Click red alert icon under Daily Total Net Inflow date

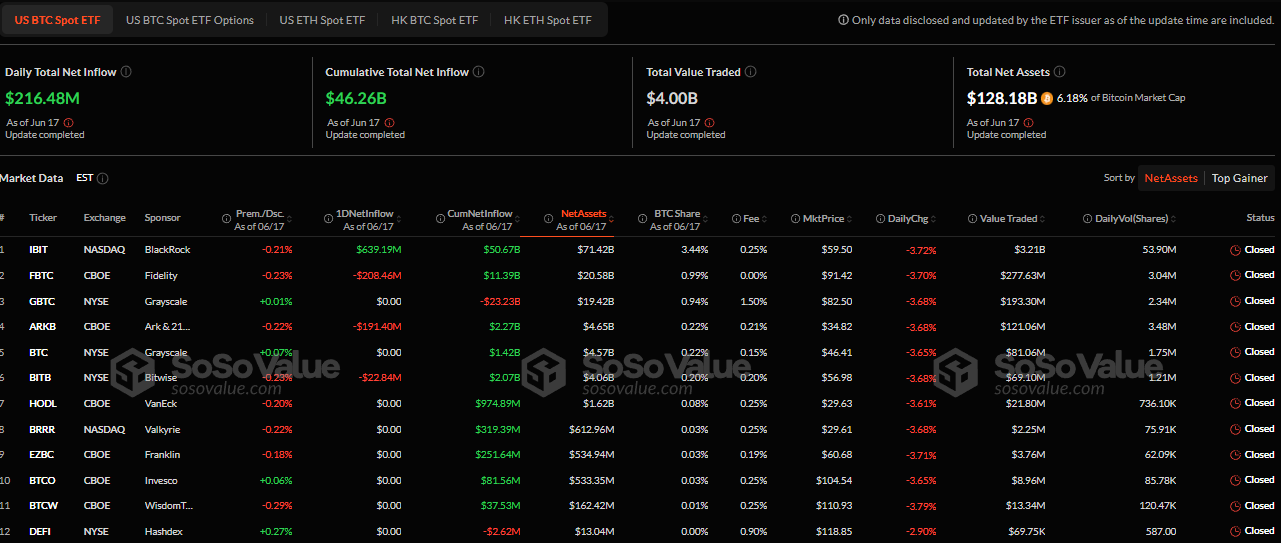(x=68, y=123)
